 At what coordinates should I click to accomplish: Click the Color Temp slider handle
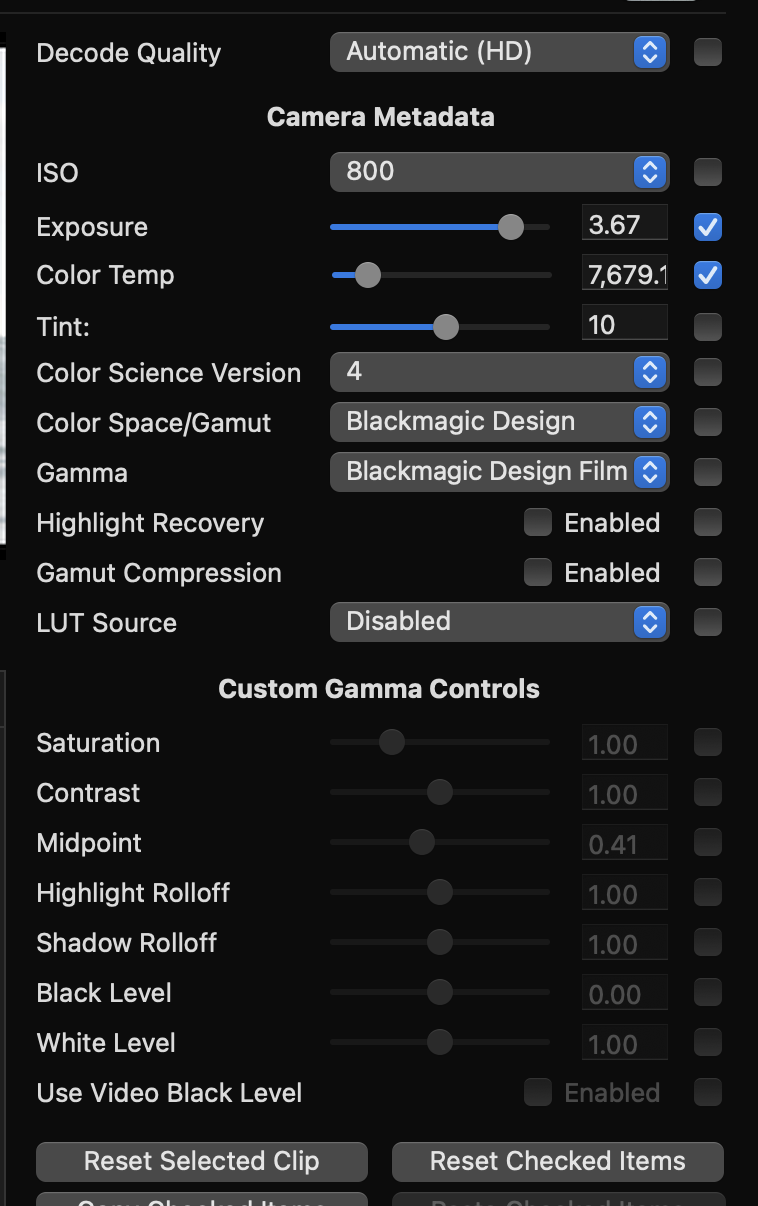click(x=368, y=275)
